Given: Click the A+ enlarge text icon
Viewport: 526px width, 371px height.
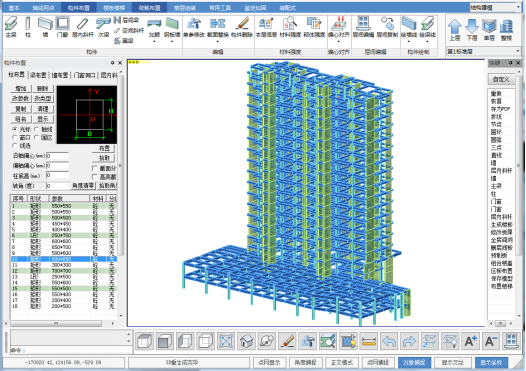Looking at the screenshot, I should pos(470,341).
